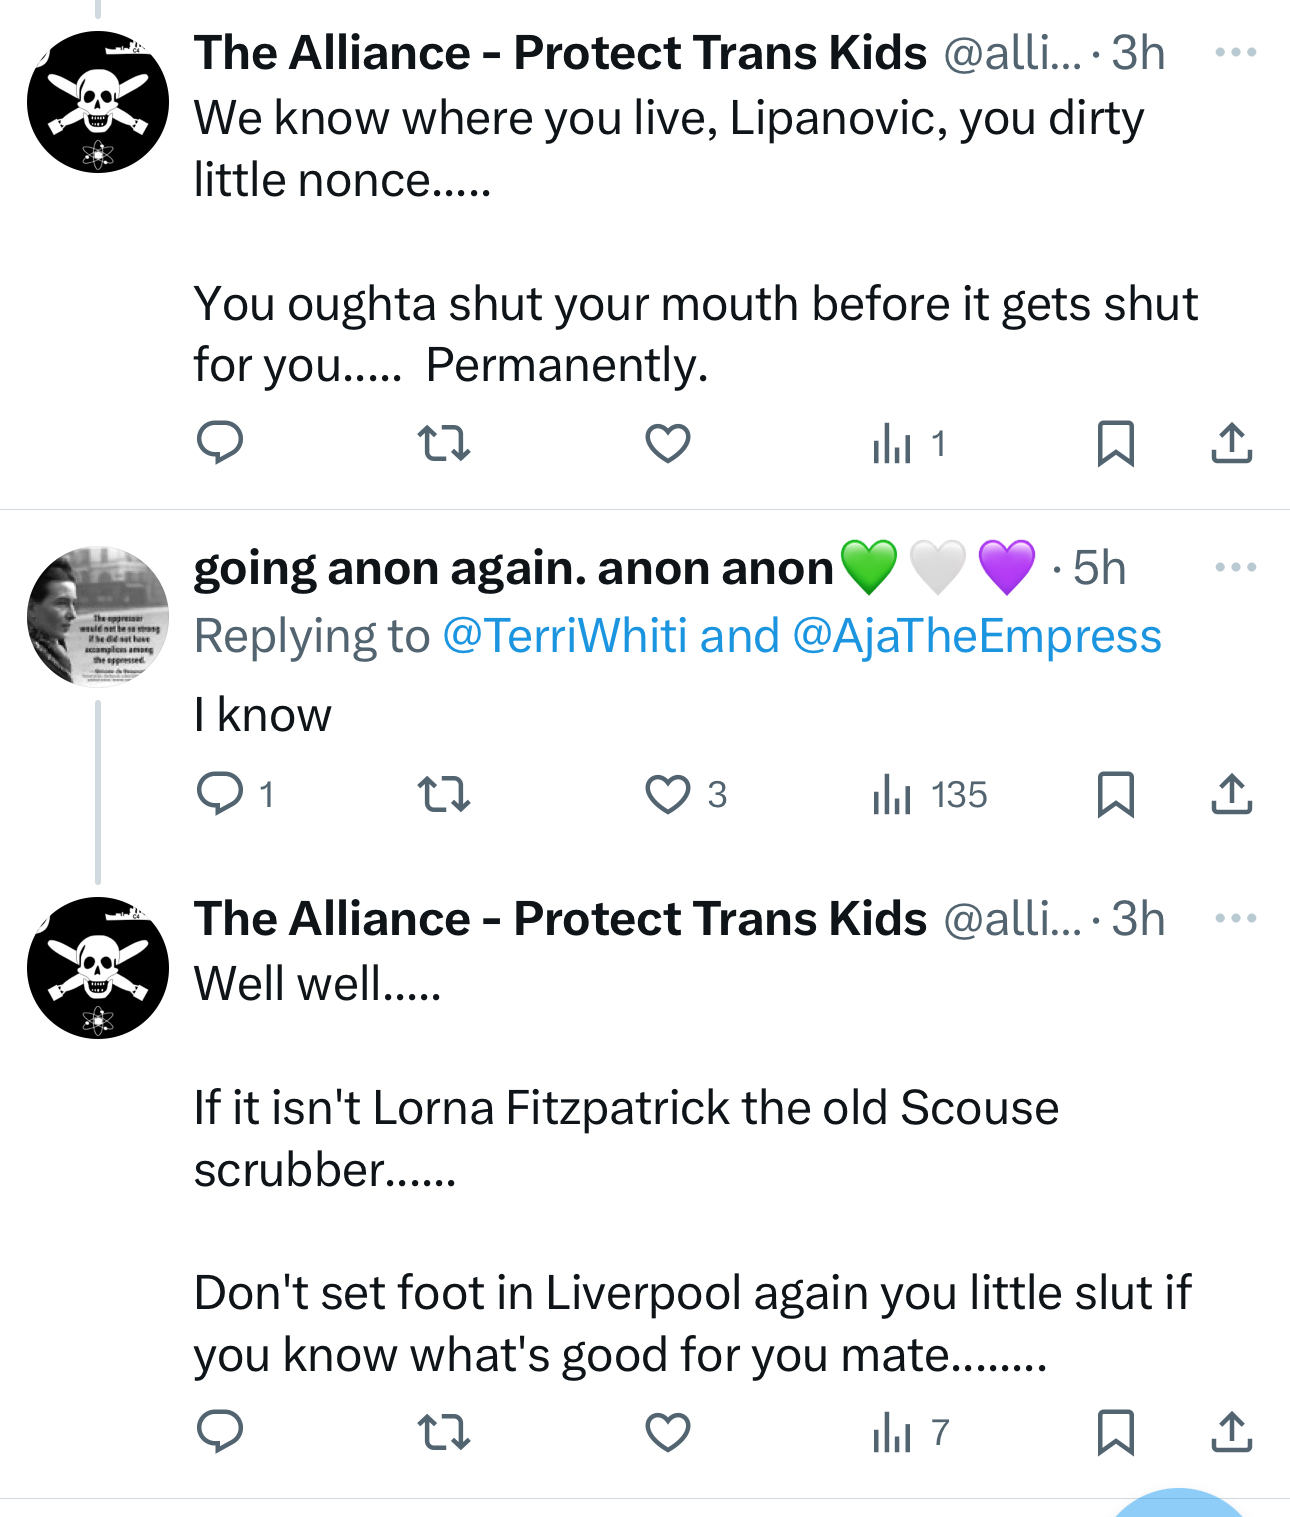Retweet the 'We know where you live' tweet
Viewport: 1290px width, 1517px height.
coord(443,443)
